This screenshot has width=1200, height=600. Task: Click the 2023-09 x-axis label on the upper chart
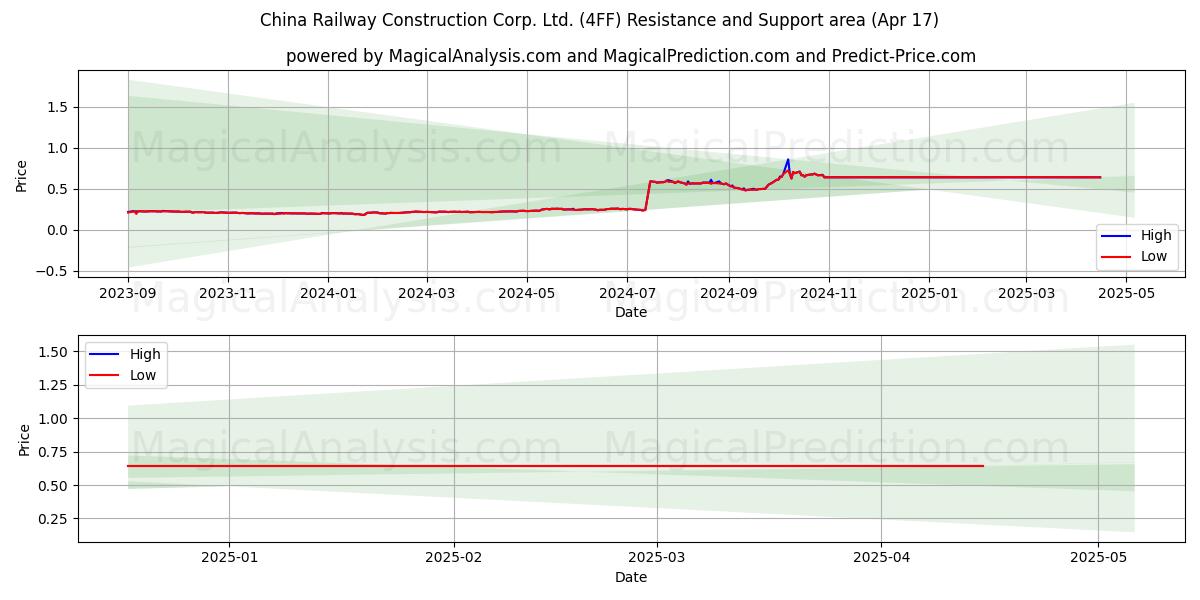pos(128,295)
